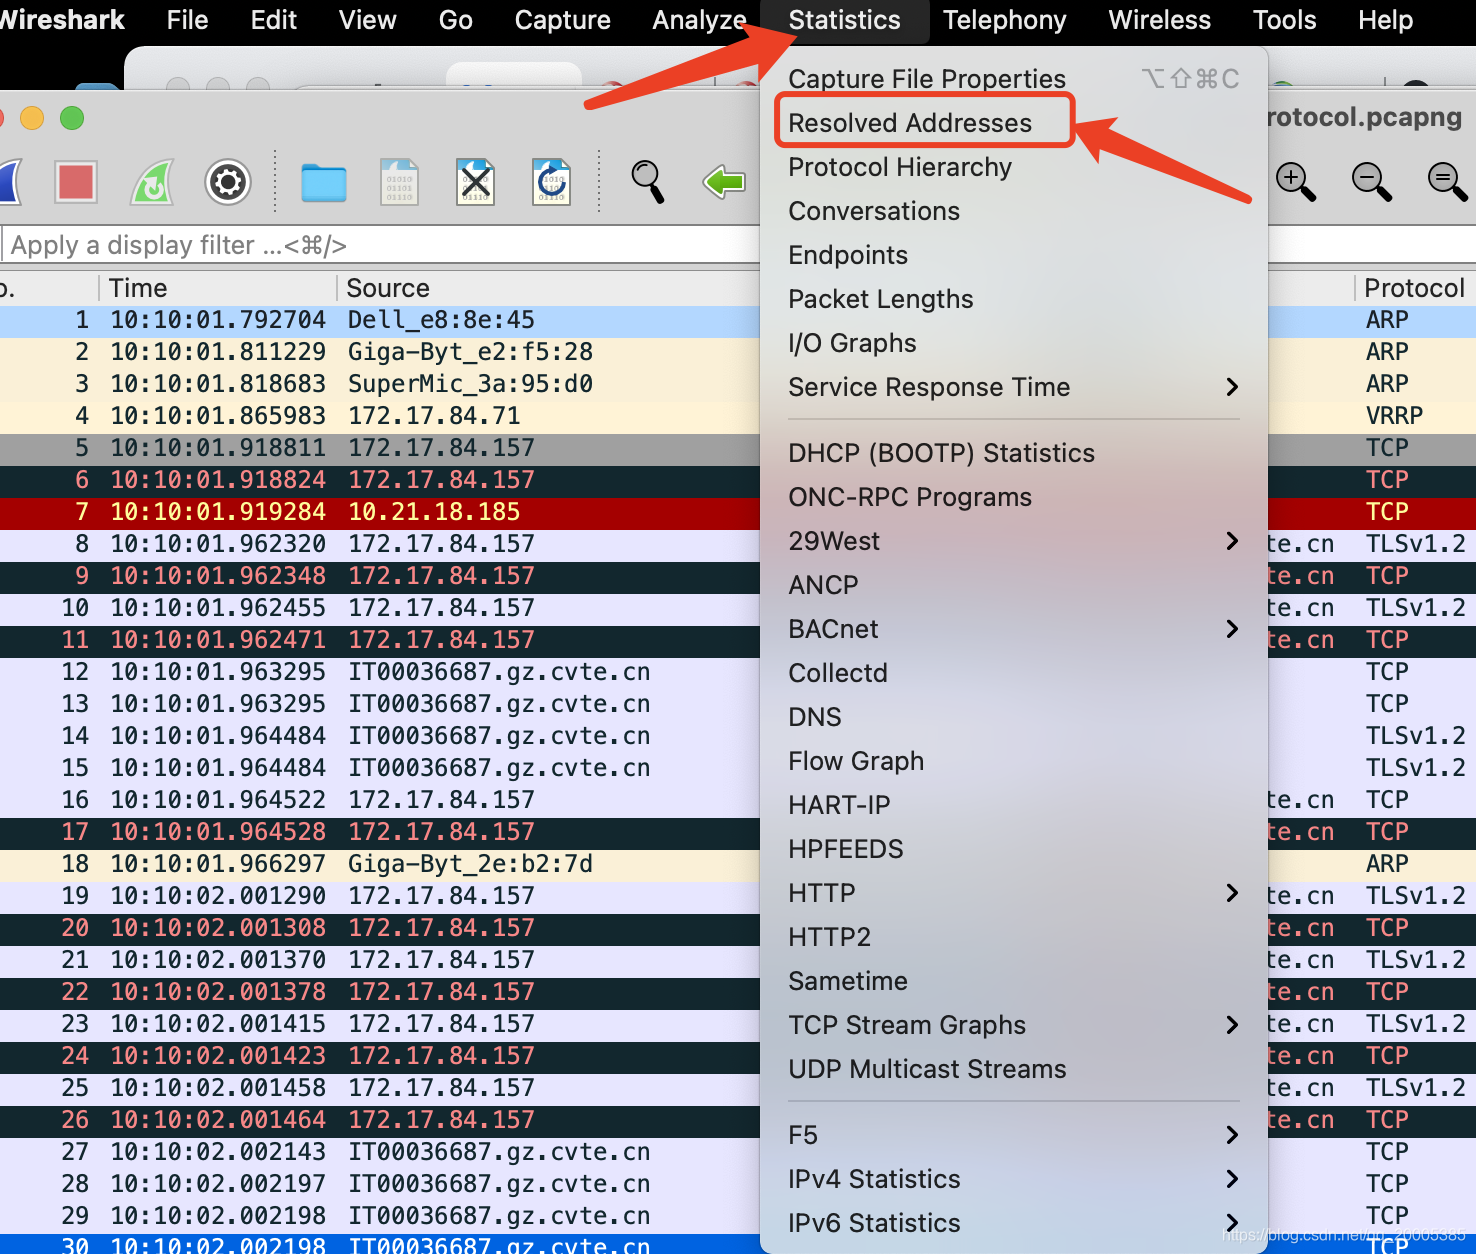The width and height of the screenshot is (1476, 1254).
Task: Open the Statistics menu
Action: [x=845, y=20]
